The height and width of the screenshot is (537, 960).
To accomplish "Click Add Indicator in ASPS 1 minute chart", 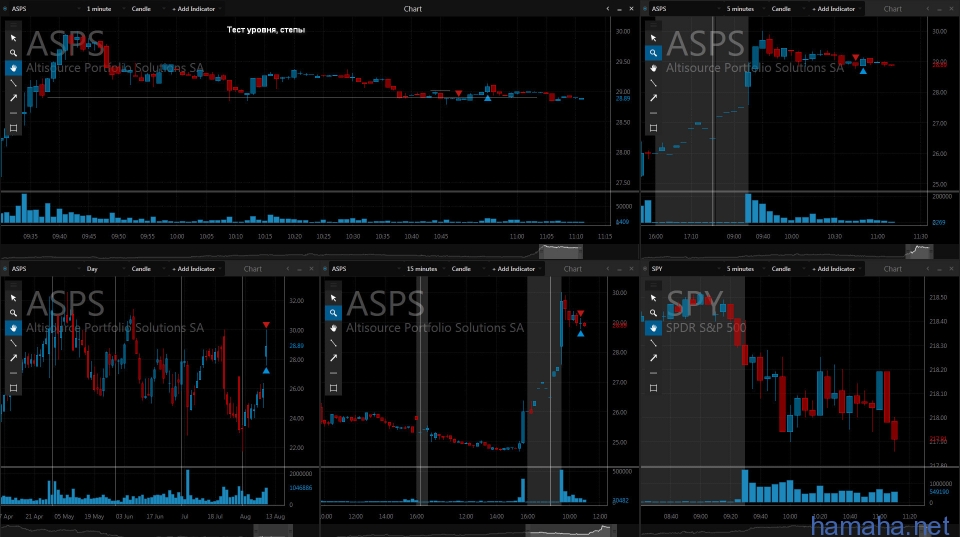I will point(195,9).
